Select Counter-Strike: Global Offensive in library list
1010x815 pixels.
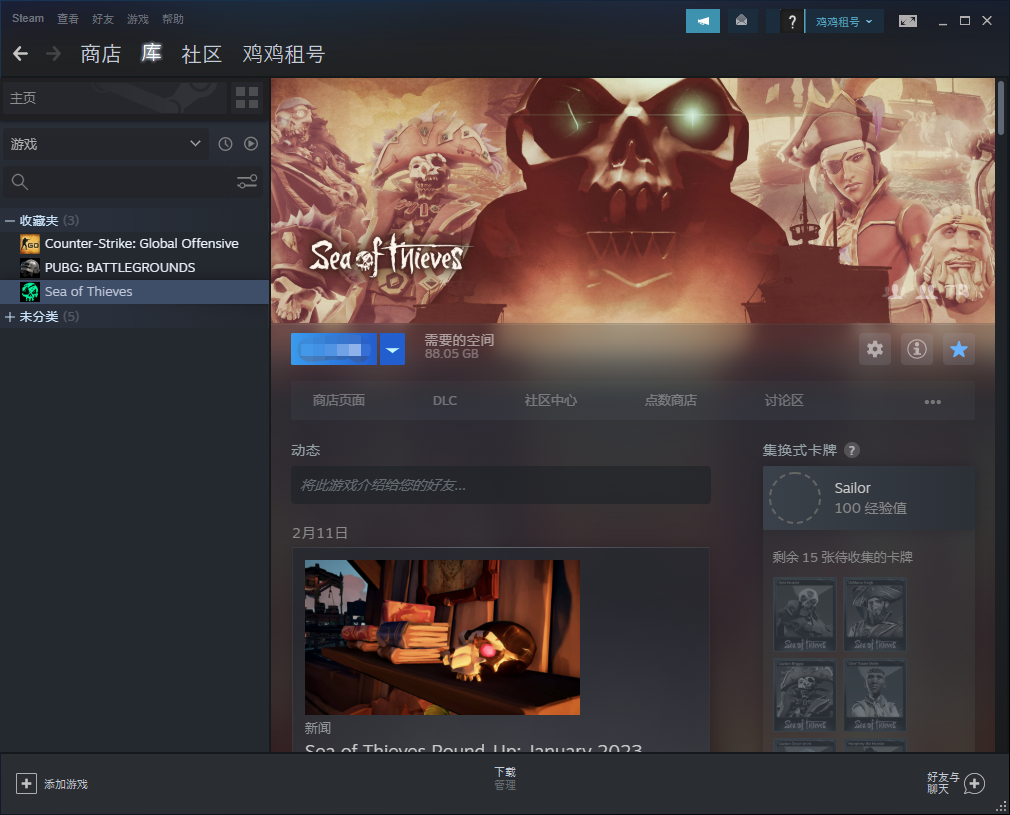point(142,244)
